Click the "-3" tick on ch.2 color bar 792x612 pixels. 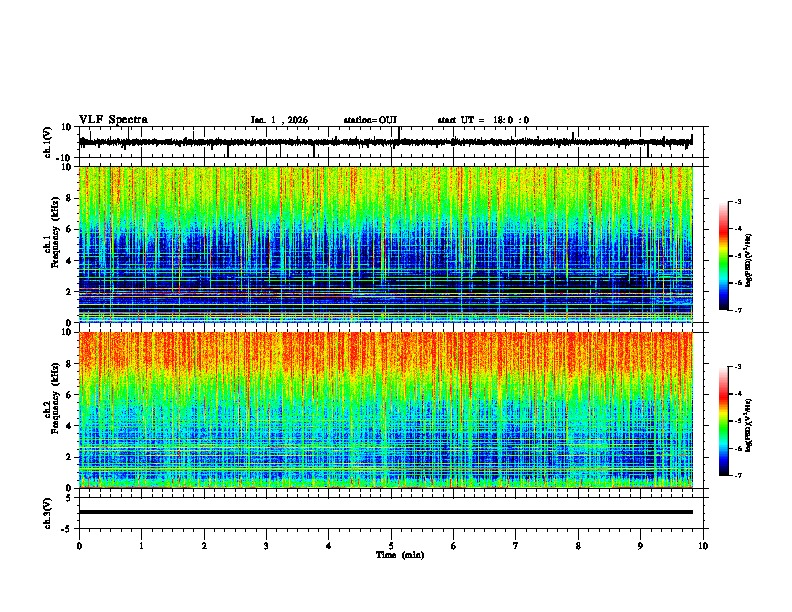pyautogui.click(x=737, y=367)
